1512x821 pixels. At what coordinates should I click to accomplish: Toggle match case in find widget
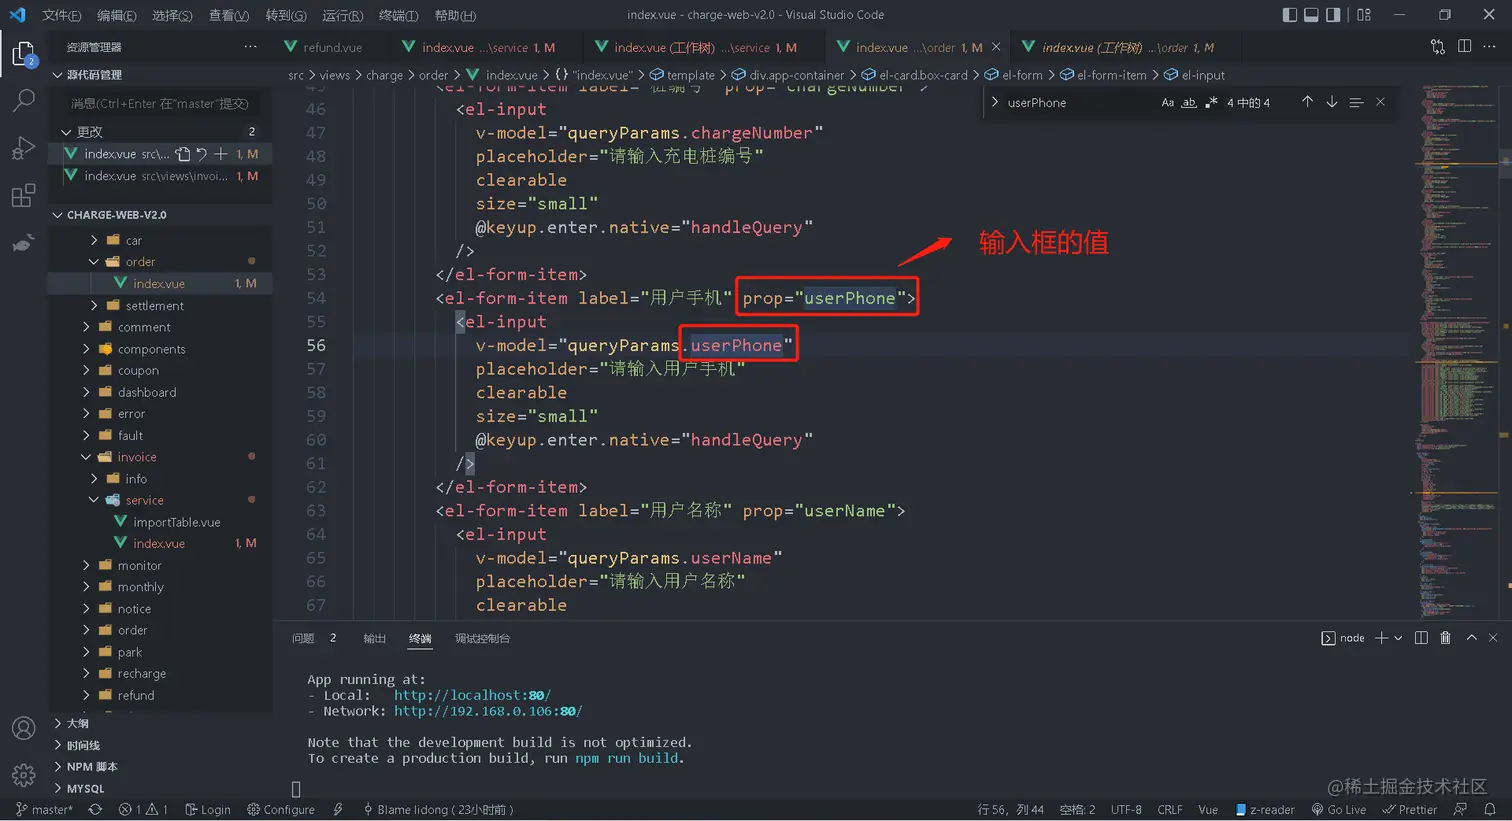pyautogui.click(x=1168, y=102)
